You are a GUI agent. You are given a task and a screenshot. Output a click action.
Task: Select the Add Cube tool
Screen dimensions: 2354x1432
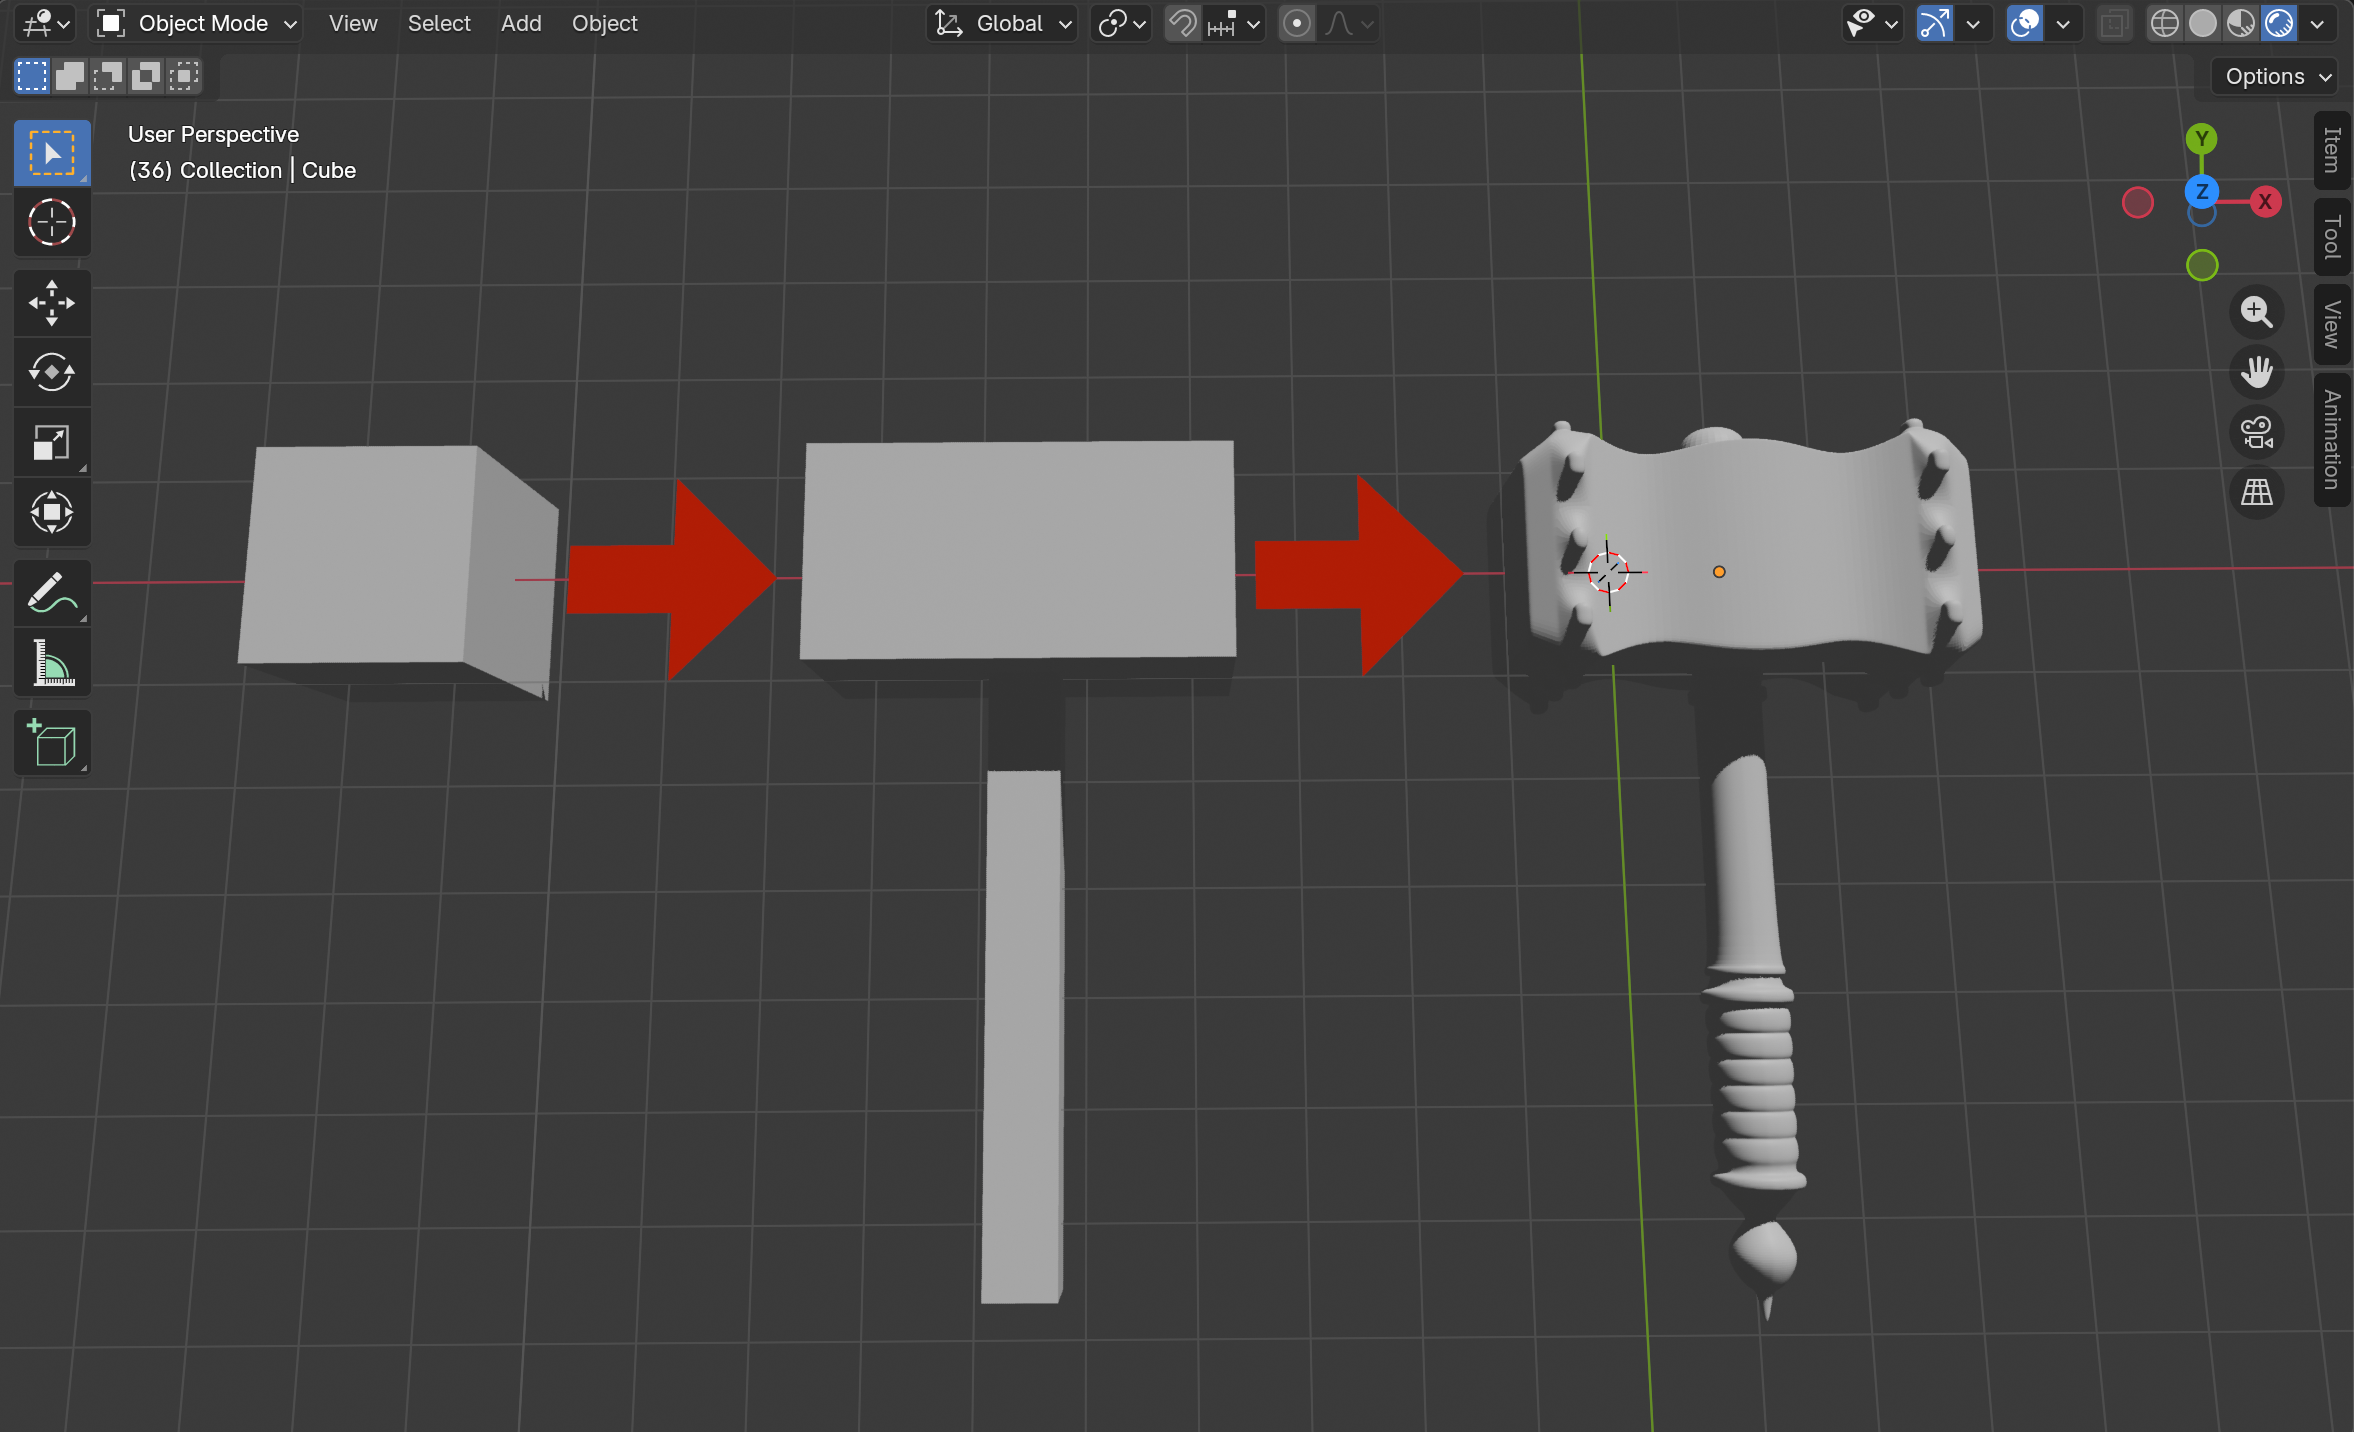tap(52, 743)
